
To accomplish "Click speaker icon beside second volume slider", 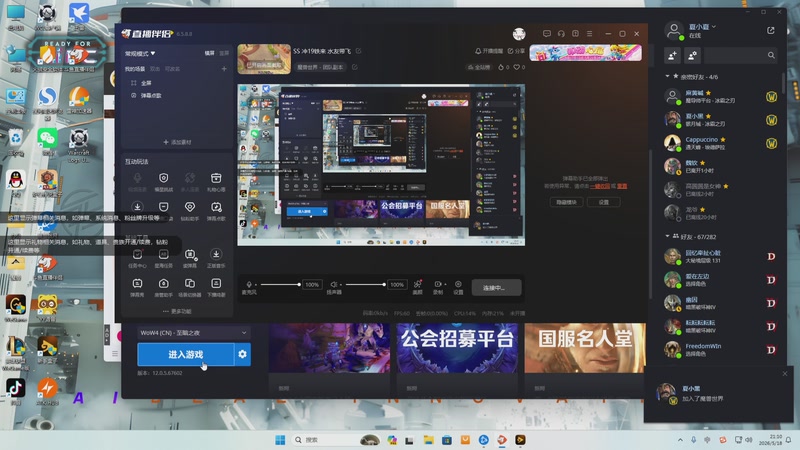I will [334, 284].
